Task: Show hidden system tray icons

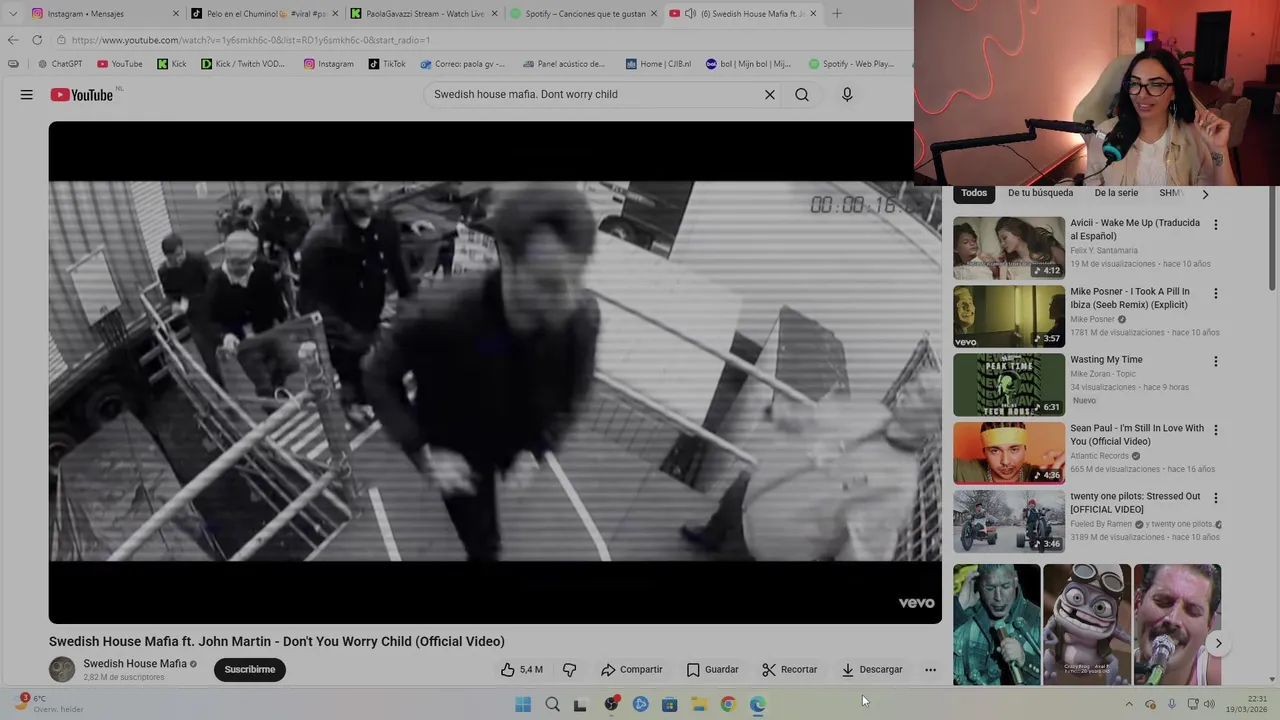Action: (1129, 705)
